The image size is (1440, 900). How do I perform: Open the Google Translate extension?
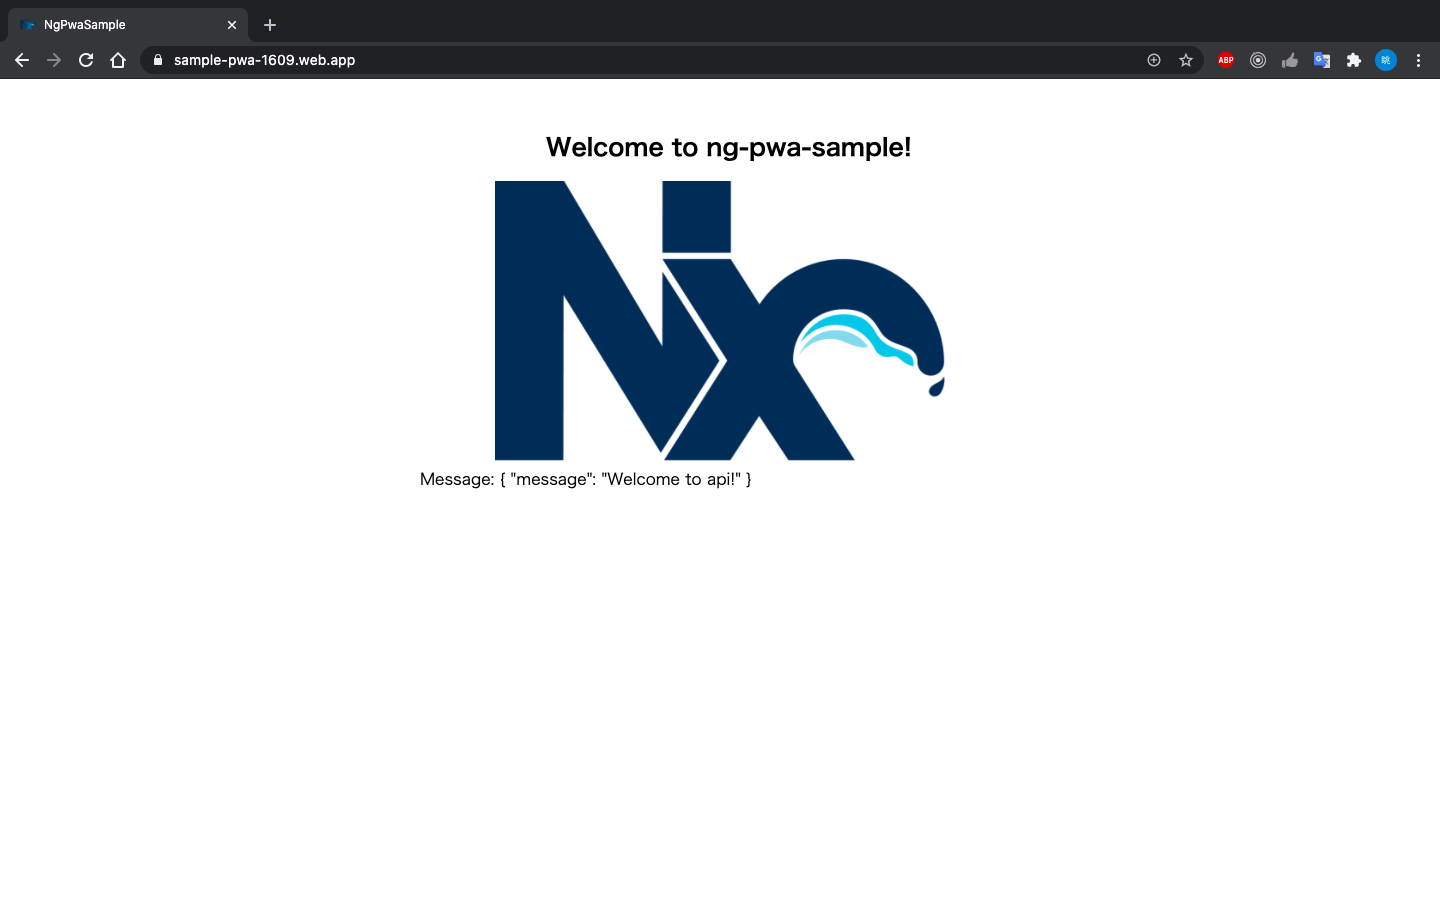point(1322,60)
